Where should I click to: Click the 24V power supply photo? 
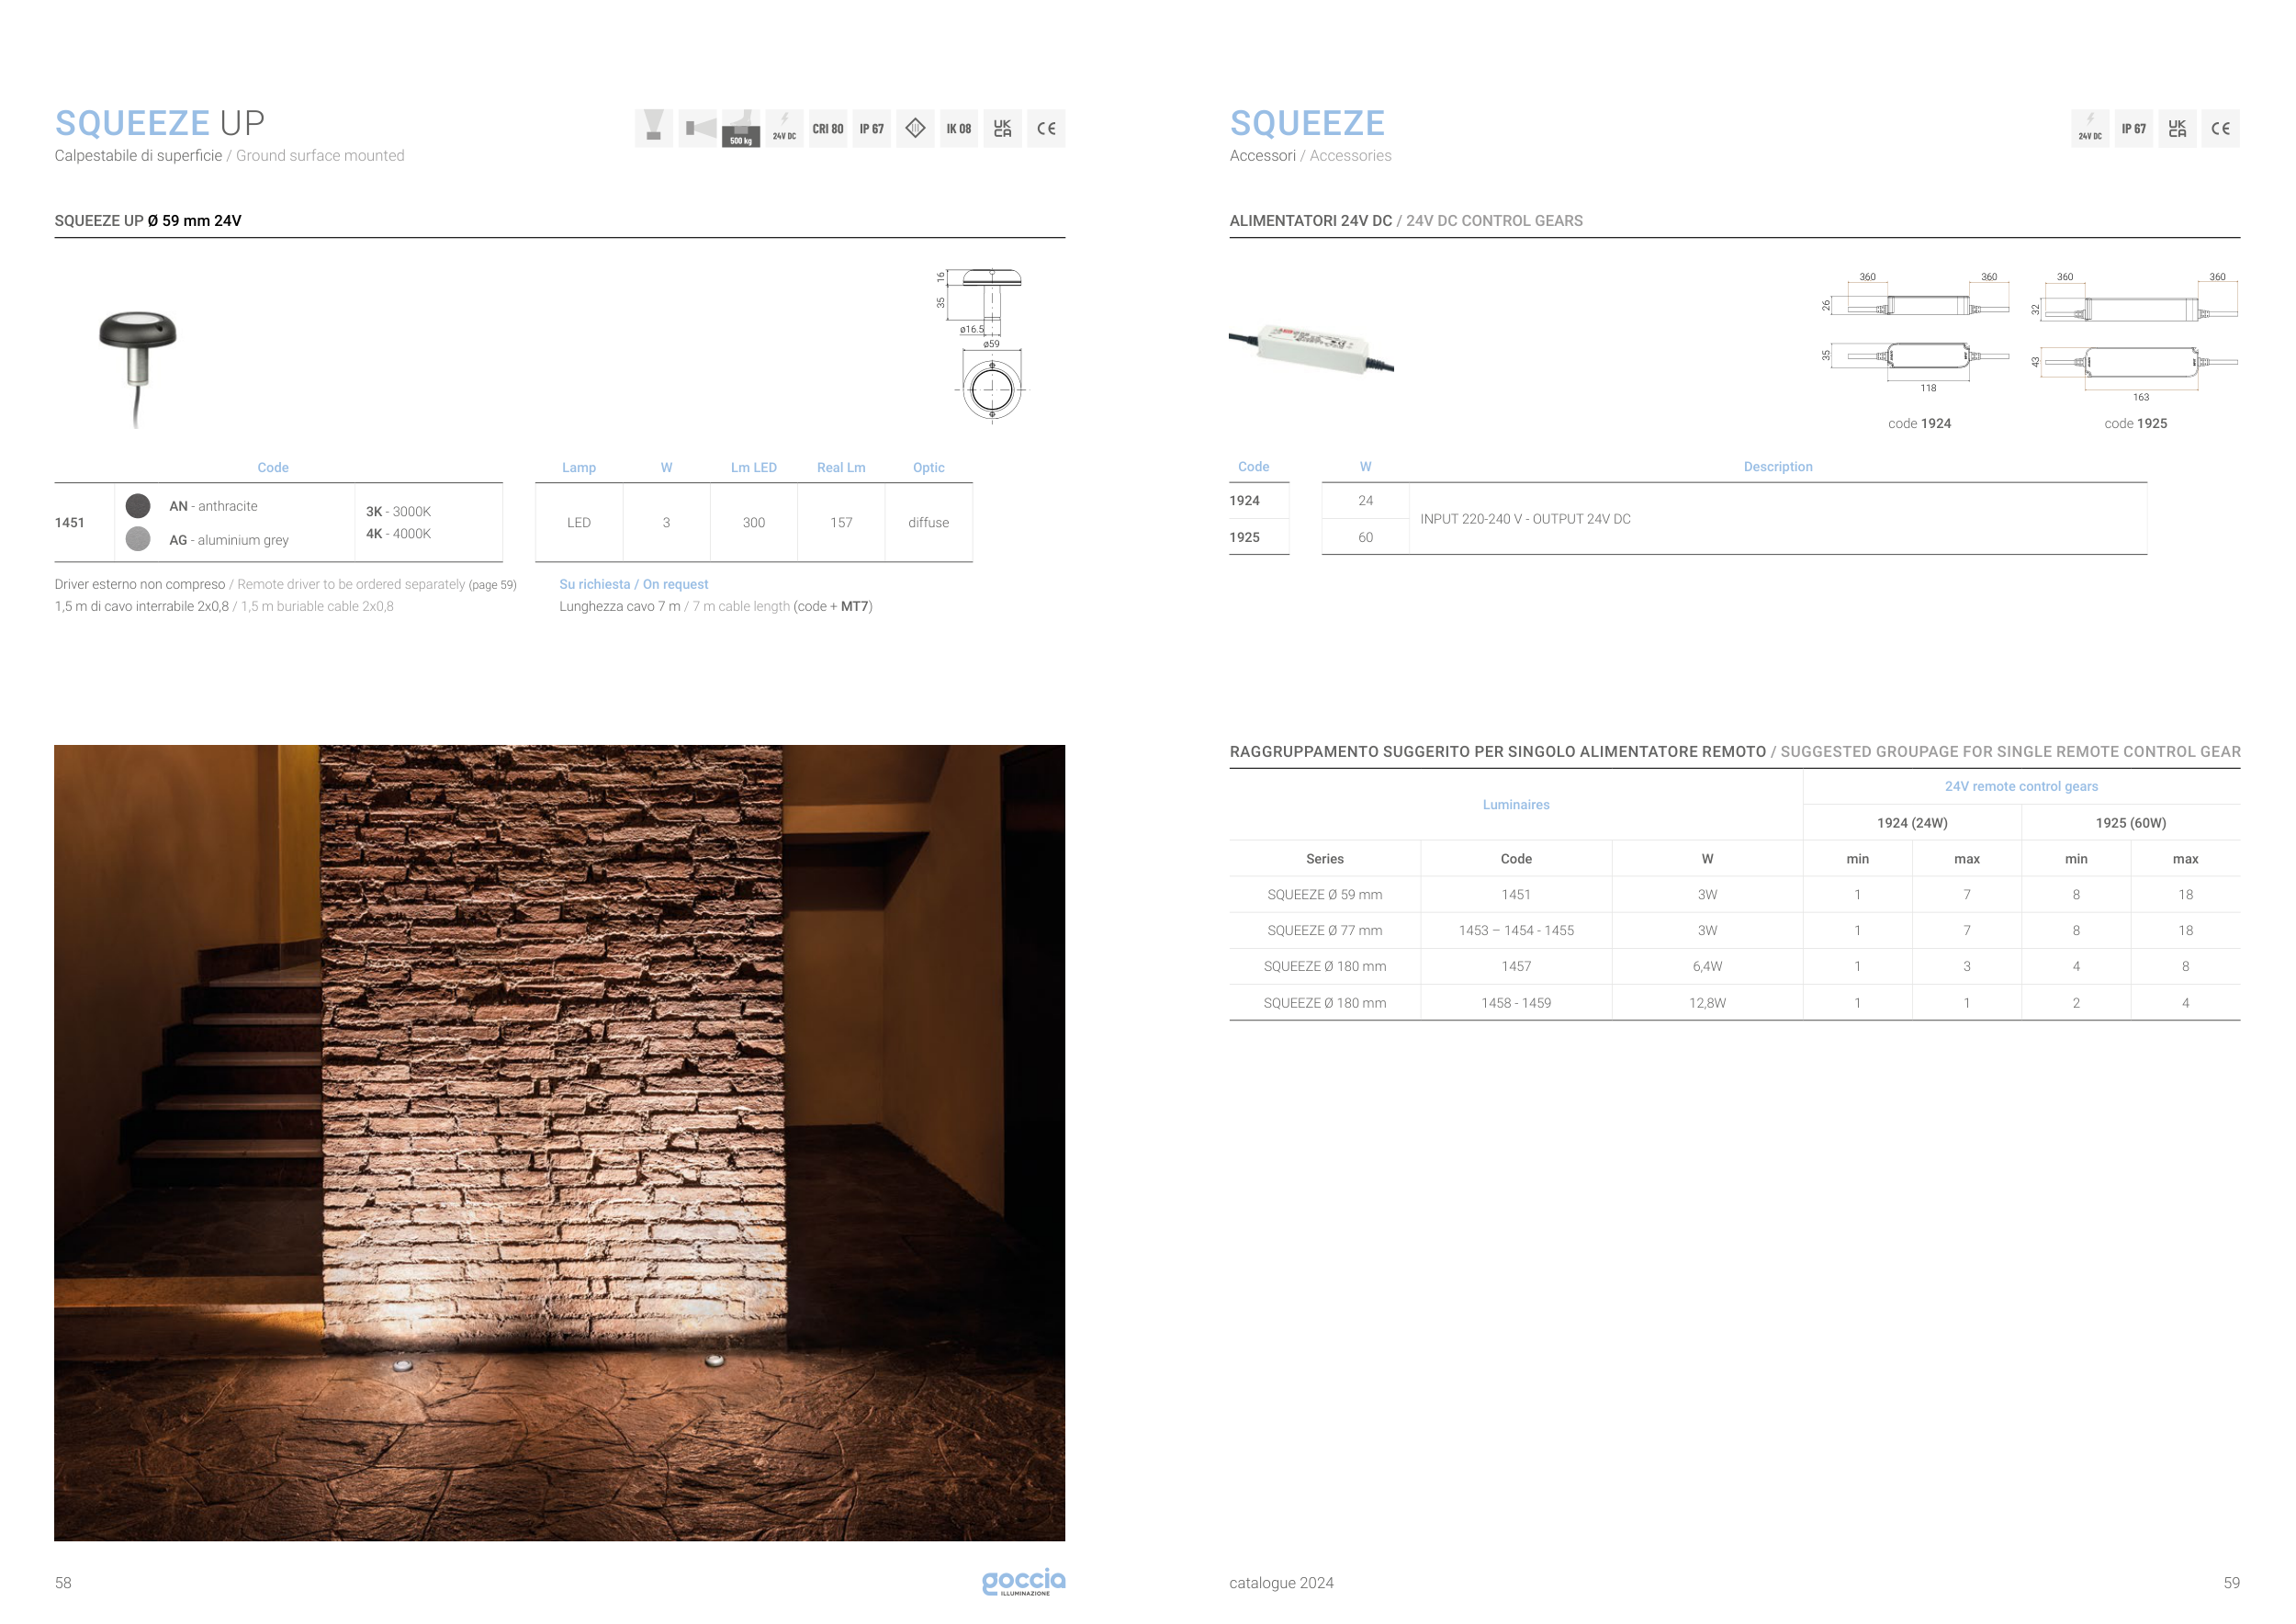(1311, 348)
